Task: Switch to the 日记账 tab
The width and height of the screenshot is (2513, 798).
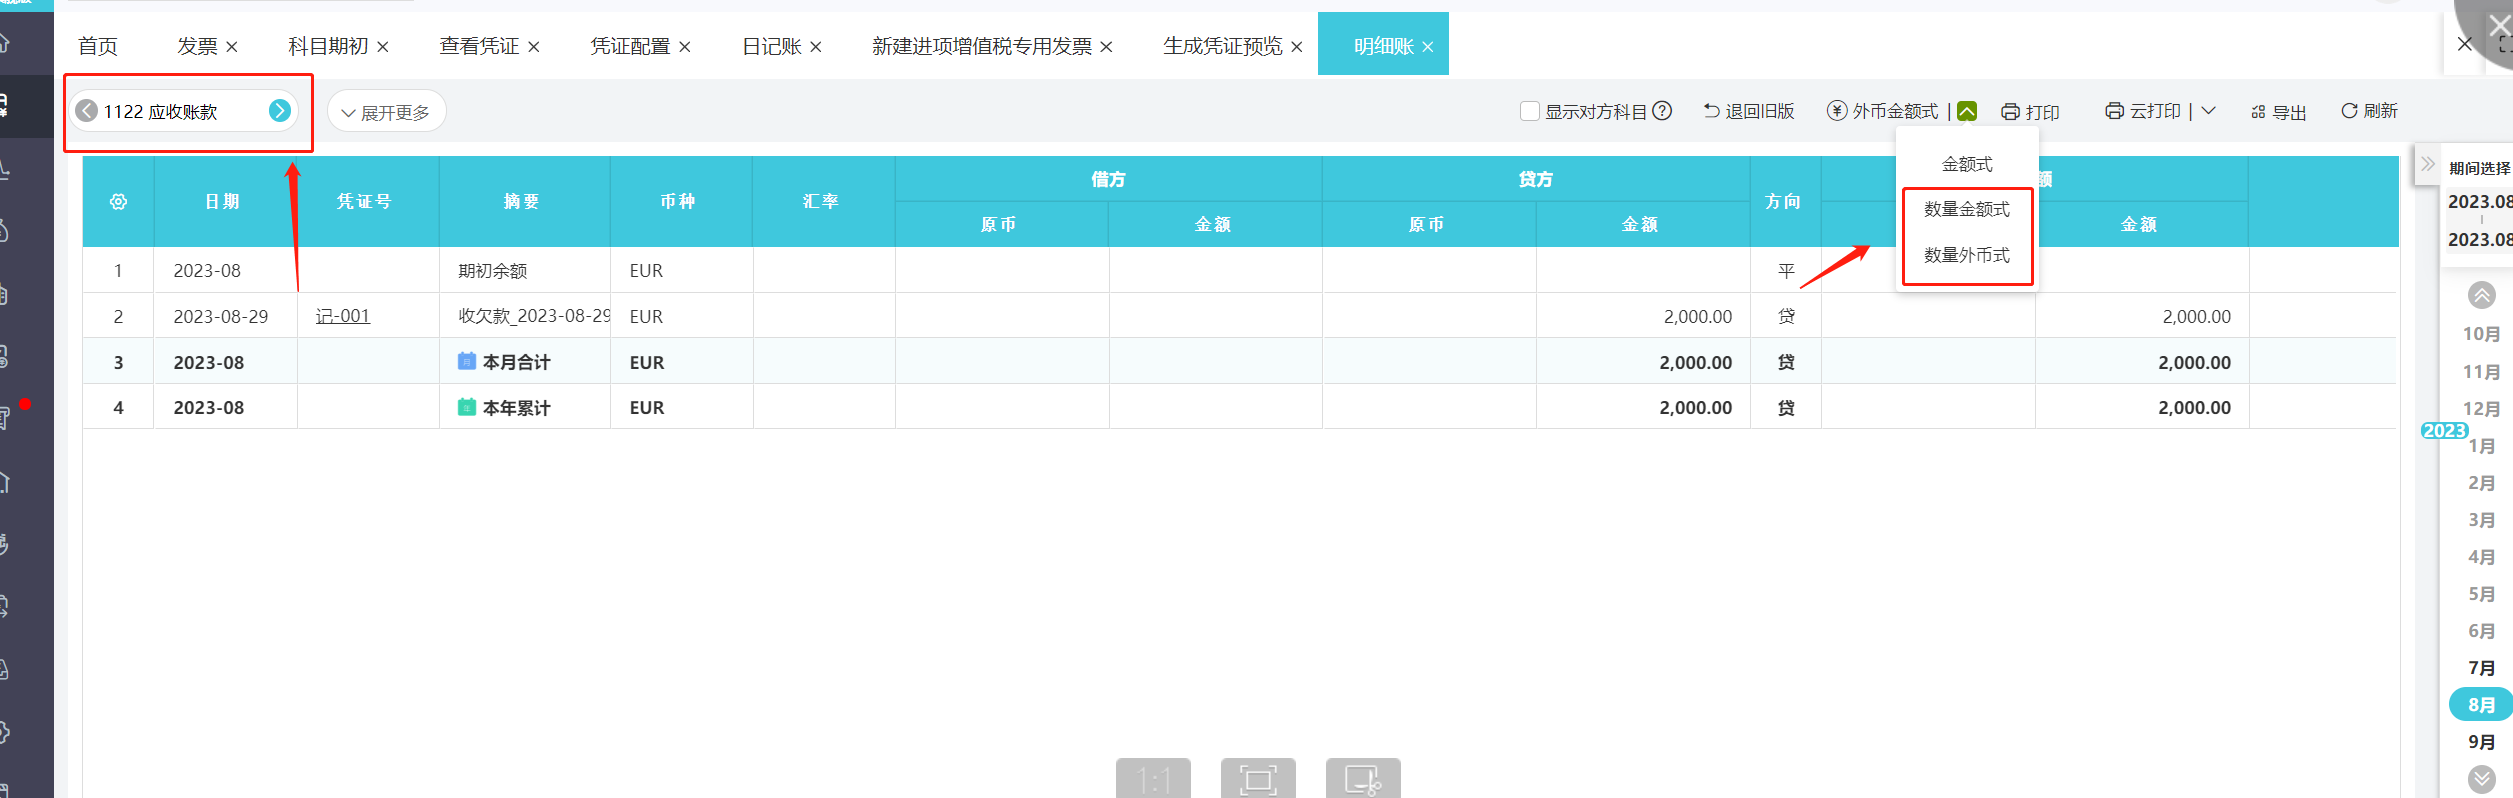Action: click(x=771, y=46)
